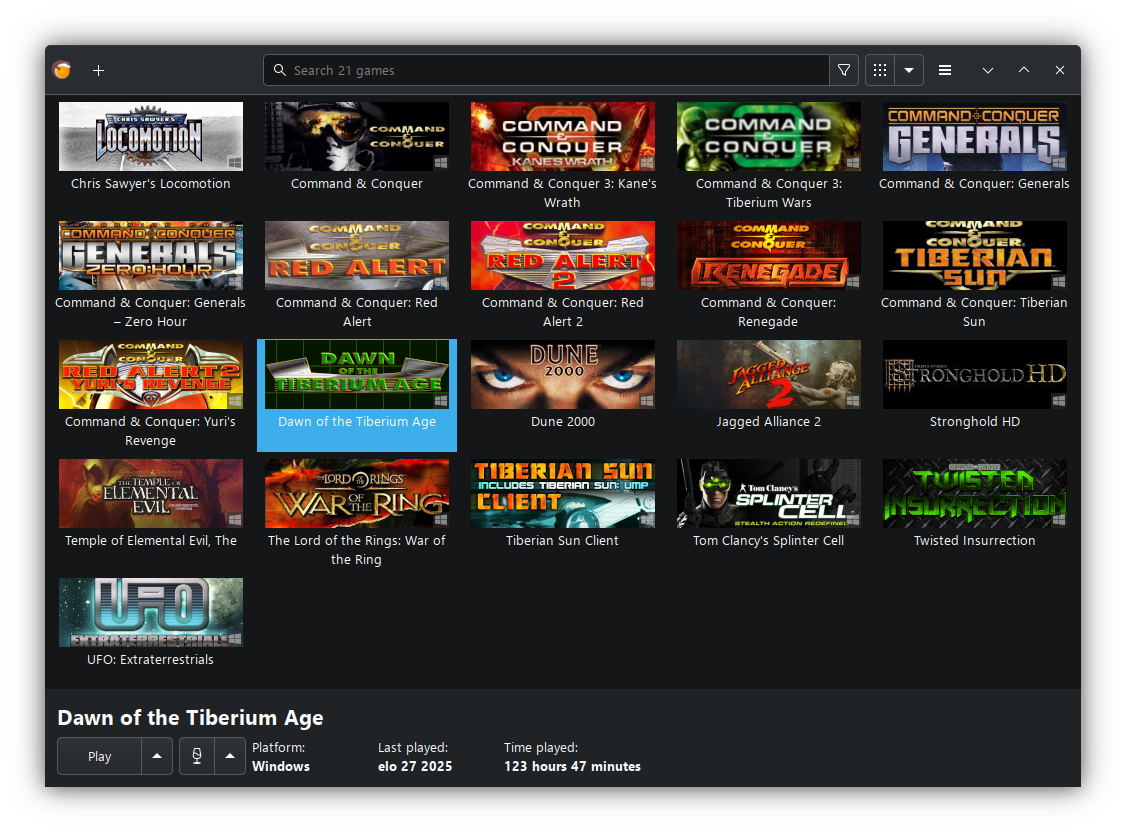Click the 'Temple of Elemental Evil, The' label
This screenshot has height=832, width=1126.
tap(151, 541)
